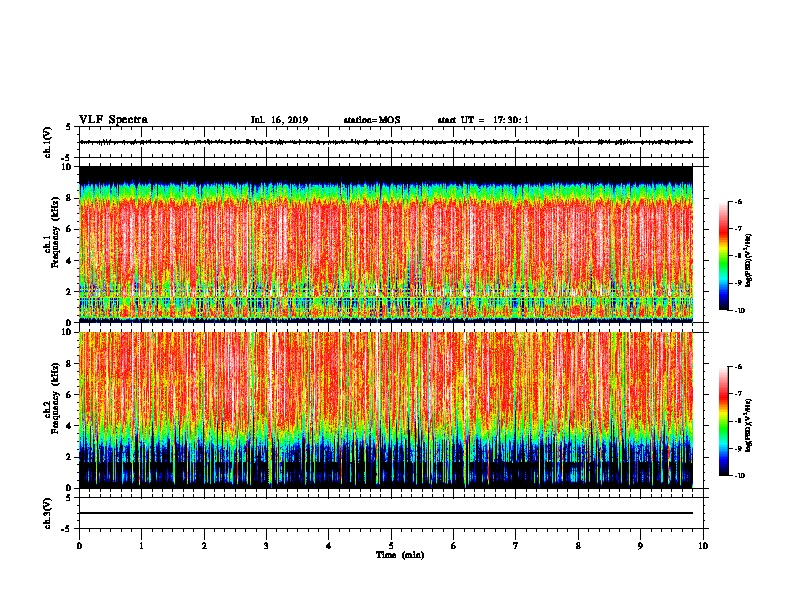Click the "-6" label on ch.2 colorbar
The height and width of the screenshot is (612, 792).
(x=738, y=367)
